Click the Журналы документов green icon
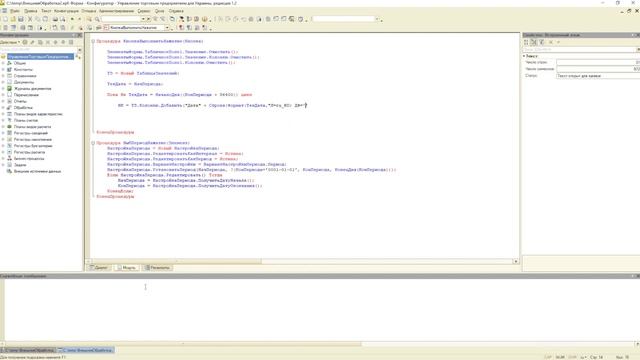Screen dimensions: 640x360 tap(9, 89)
